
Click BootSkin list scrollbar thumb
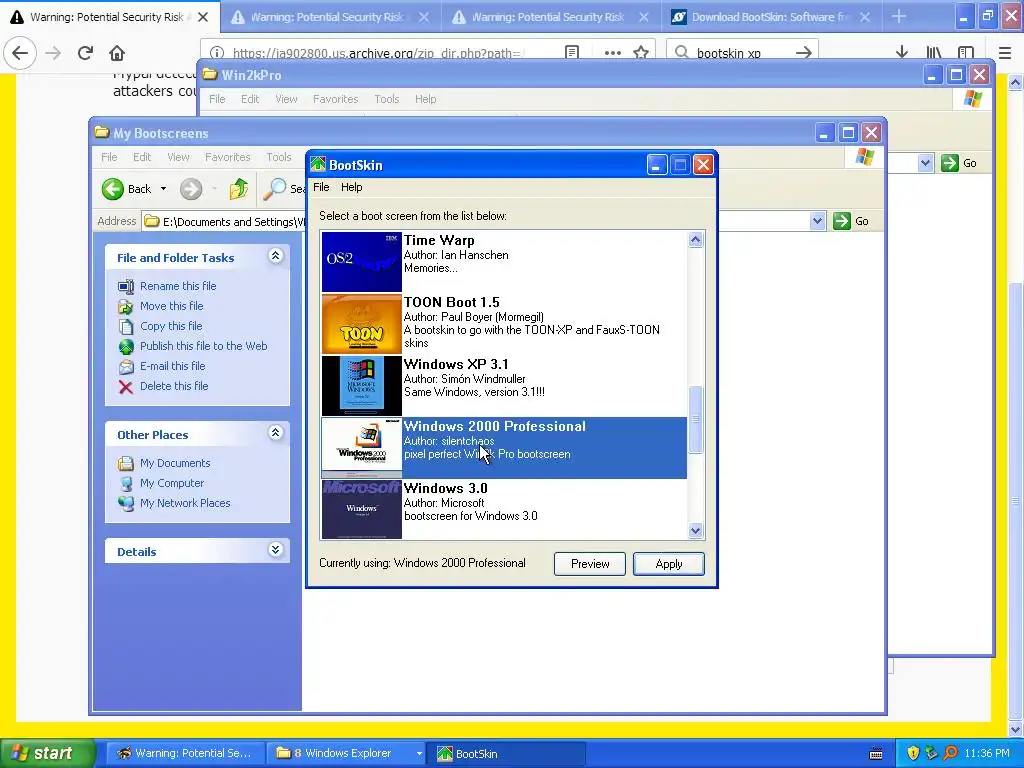click(x=696, y=419)
